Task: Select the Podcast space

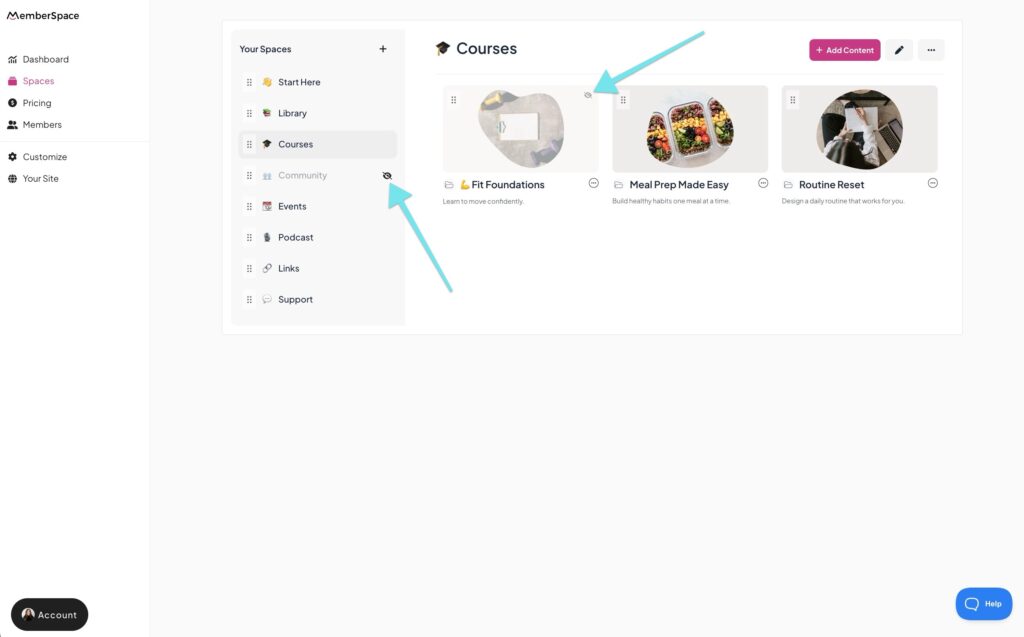Action: pyautogui.click(x=295, y=238)
